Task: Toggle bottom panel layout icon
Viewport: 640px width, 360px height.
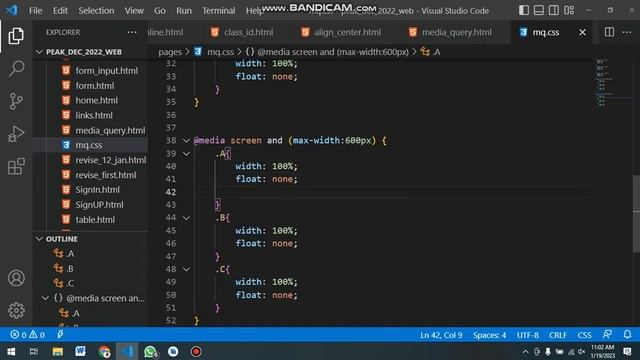Action: point(539,10)
